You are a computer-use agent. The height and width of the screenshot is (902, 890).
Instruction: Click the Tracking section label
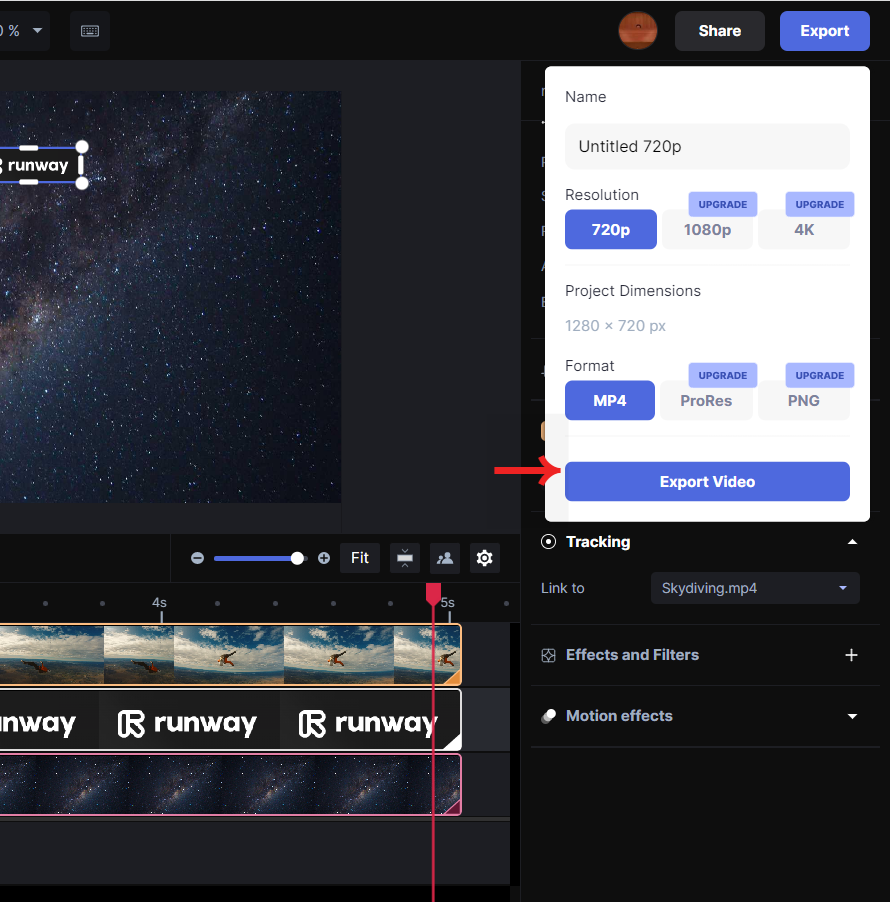pyautogui.click(x=598, y=542)
